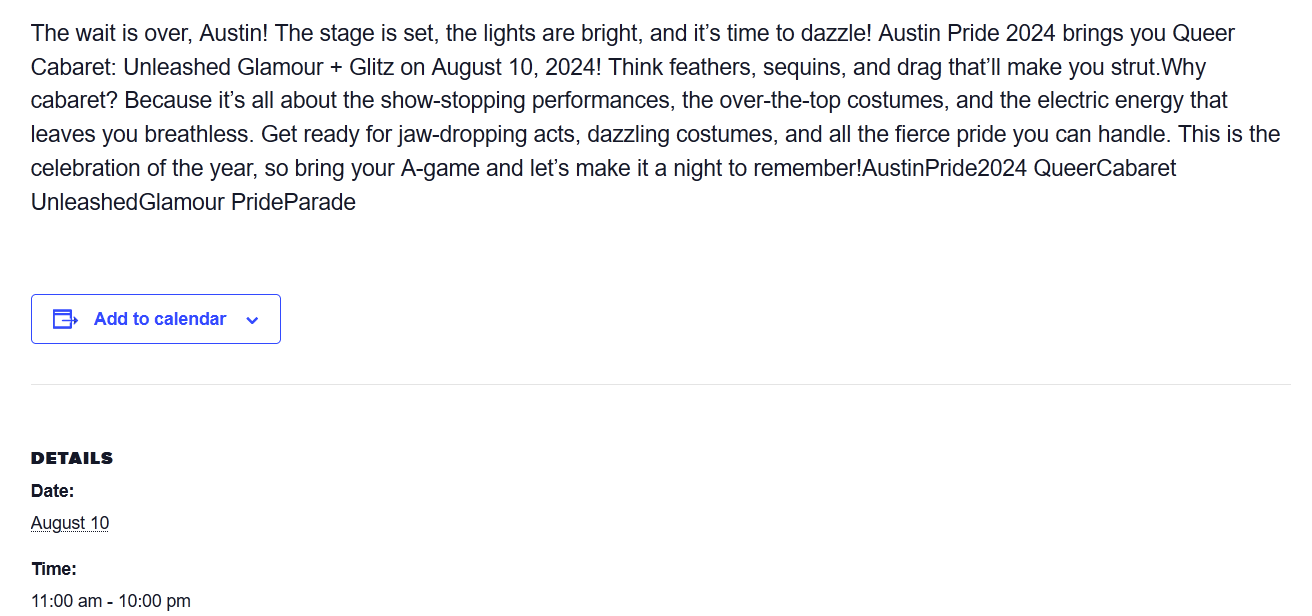This screenshot has height=616, width=1312.
Task: Click the "UnleashedGlamour" hashtag text
Action: pos(128,203)
